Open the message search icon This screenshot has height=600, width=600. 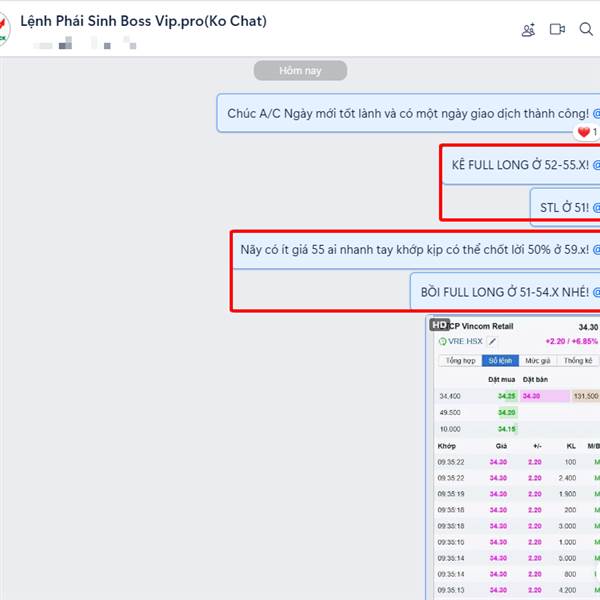[586, 29]
